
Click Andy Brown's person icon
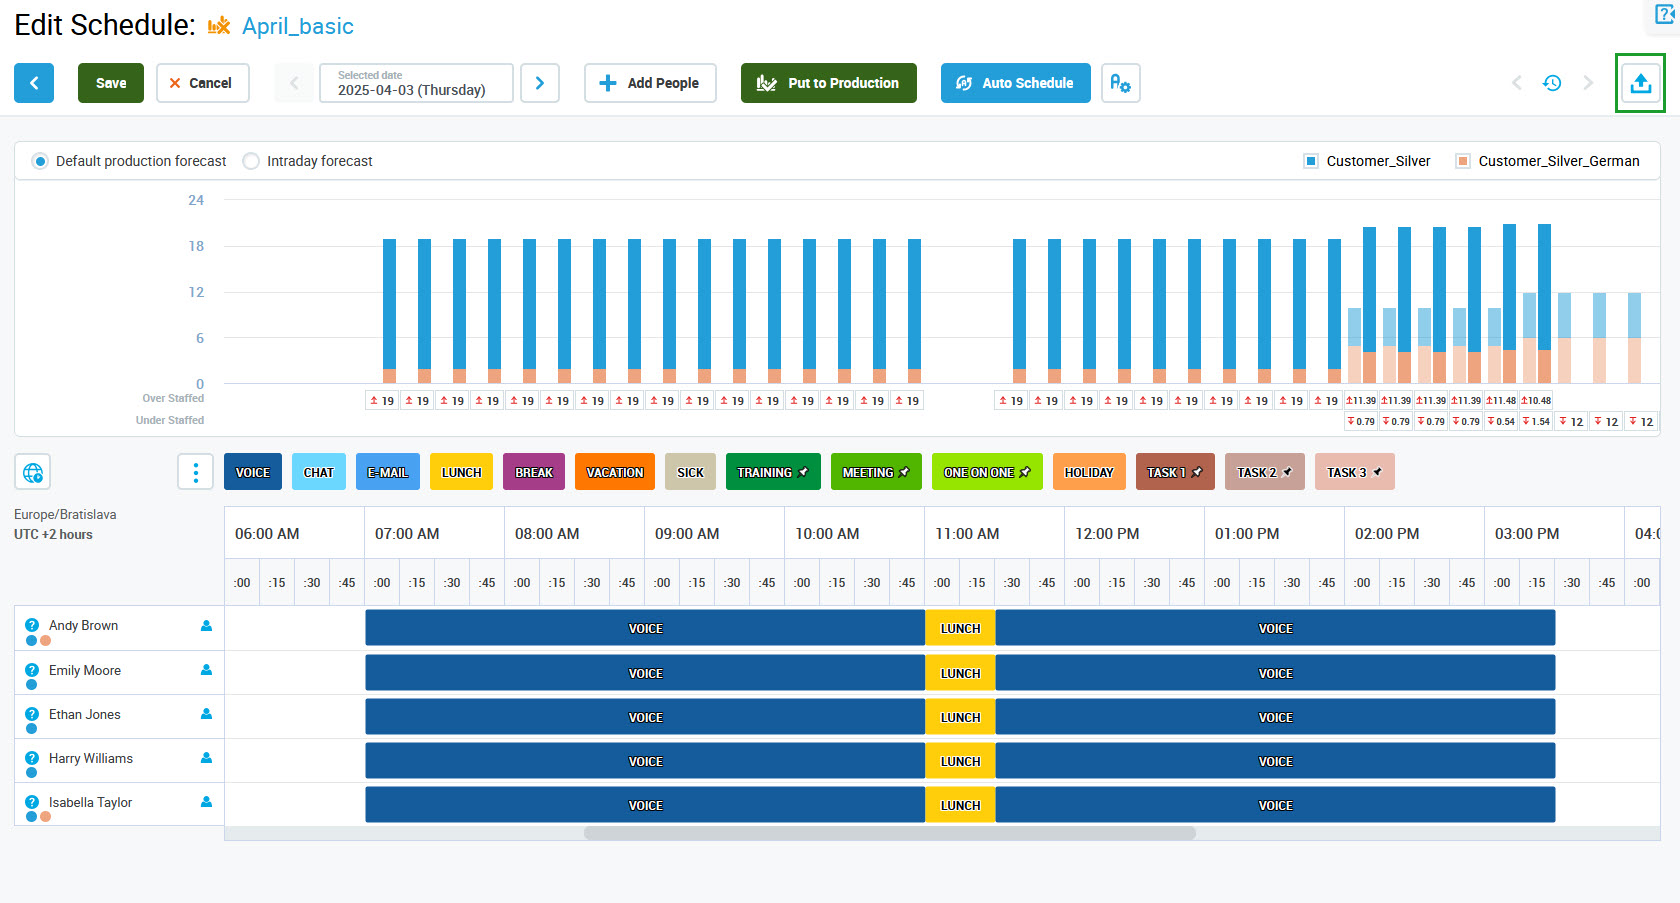[x=206, y=626]
